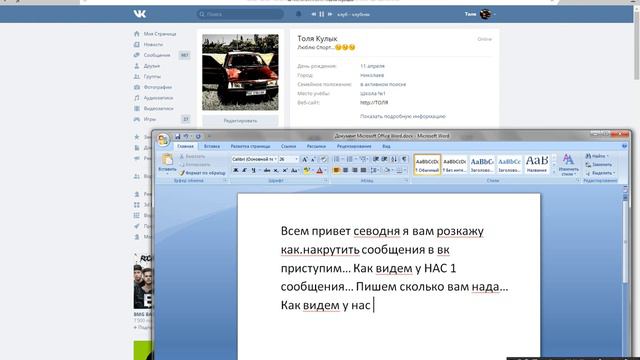
Task: Click Редактировать button under VK avatar
Action: click(x=240, y=121)
